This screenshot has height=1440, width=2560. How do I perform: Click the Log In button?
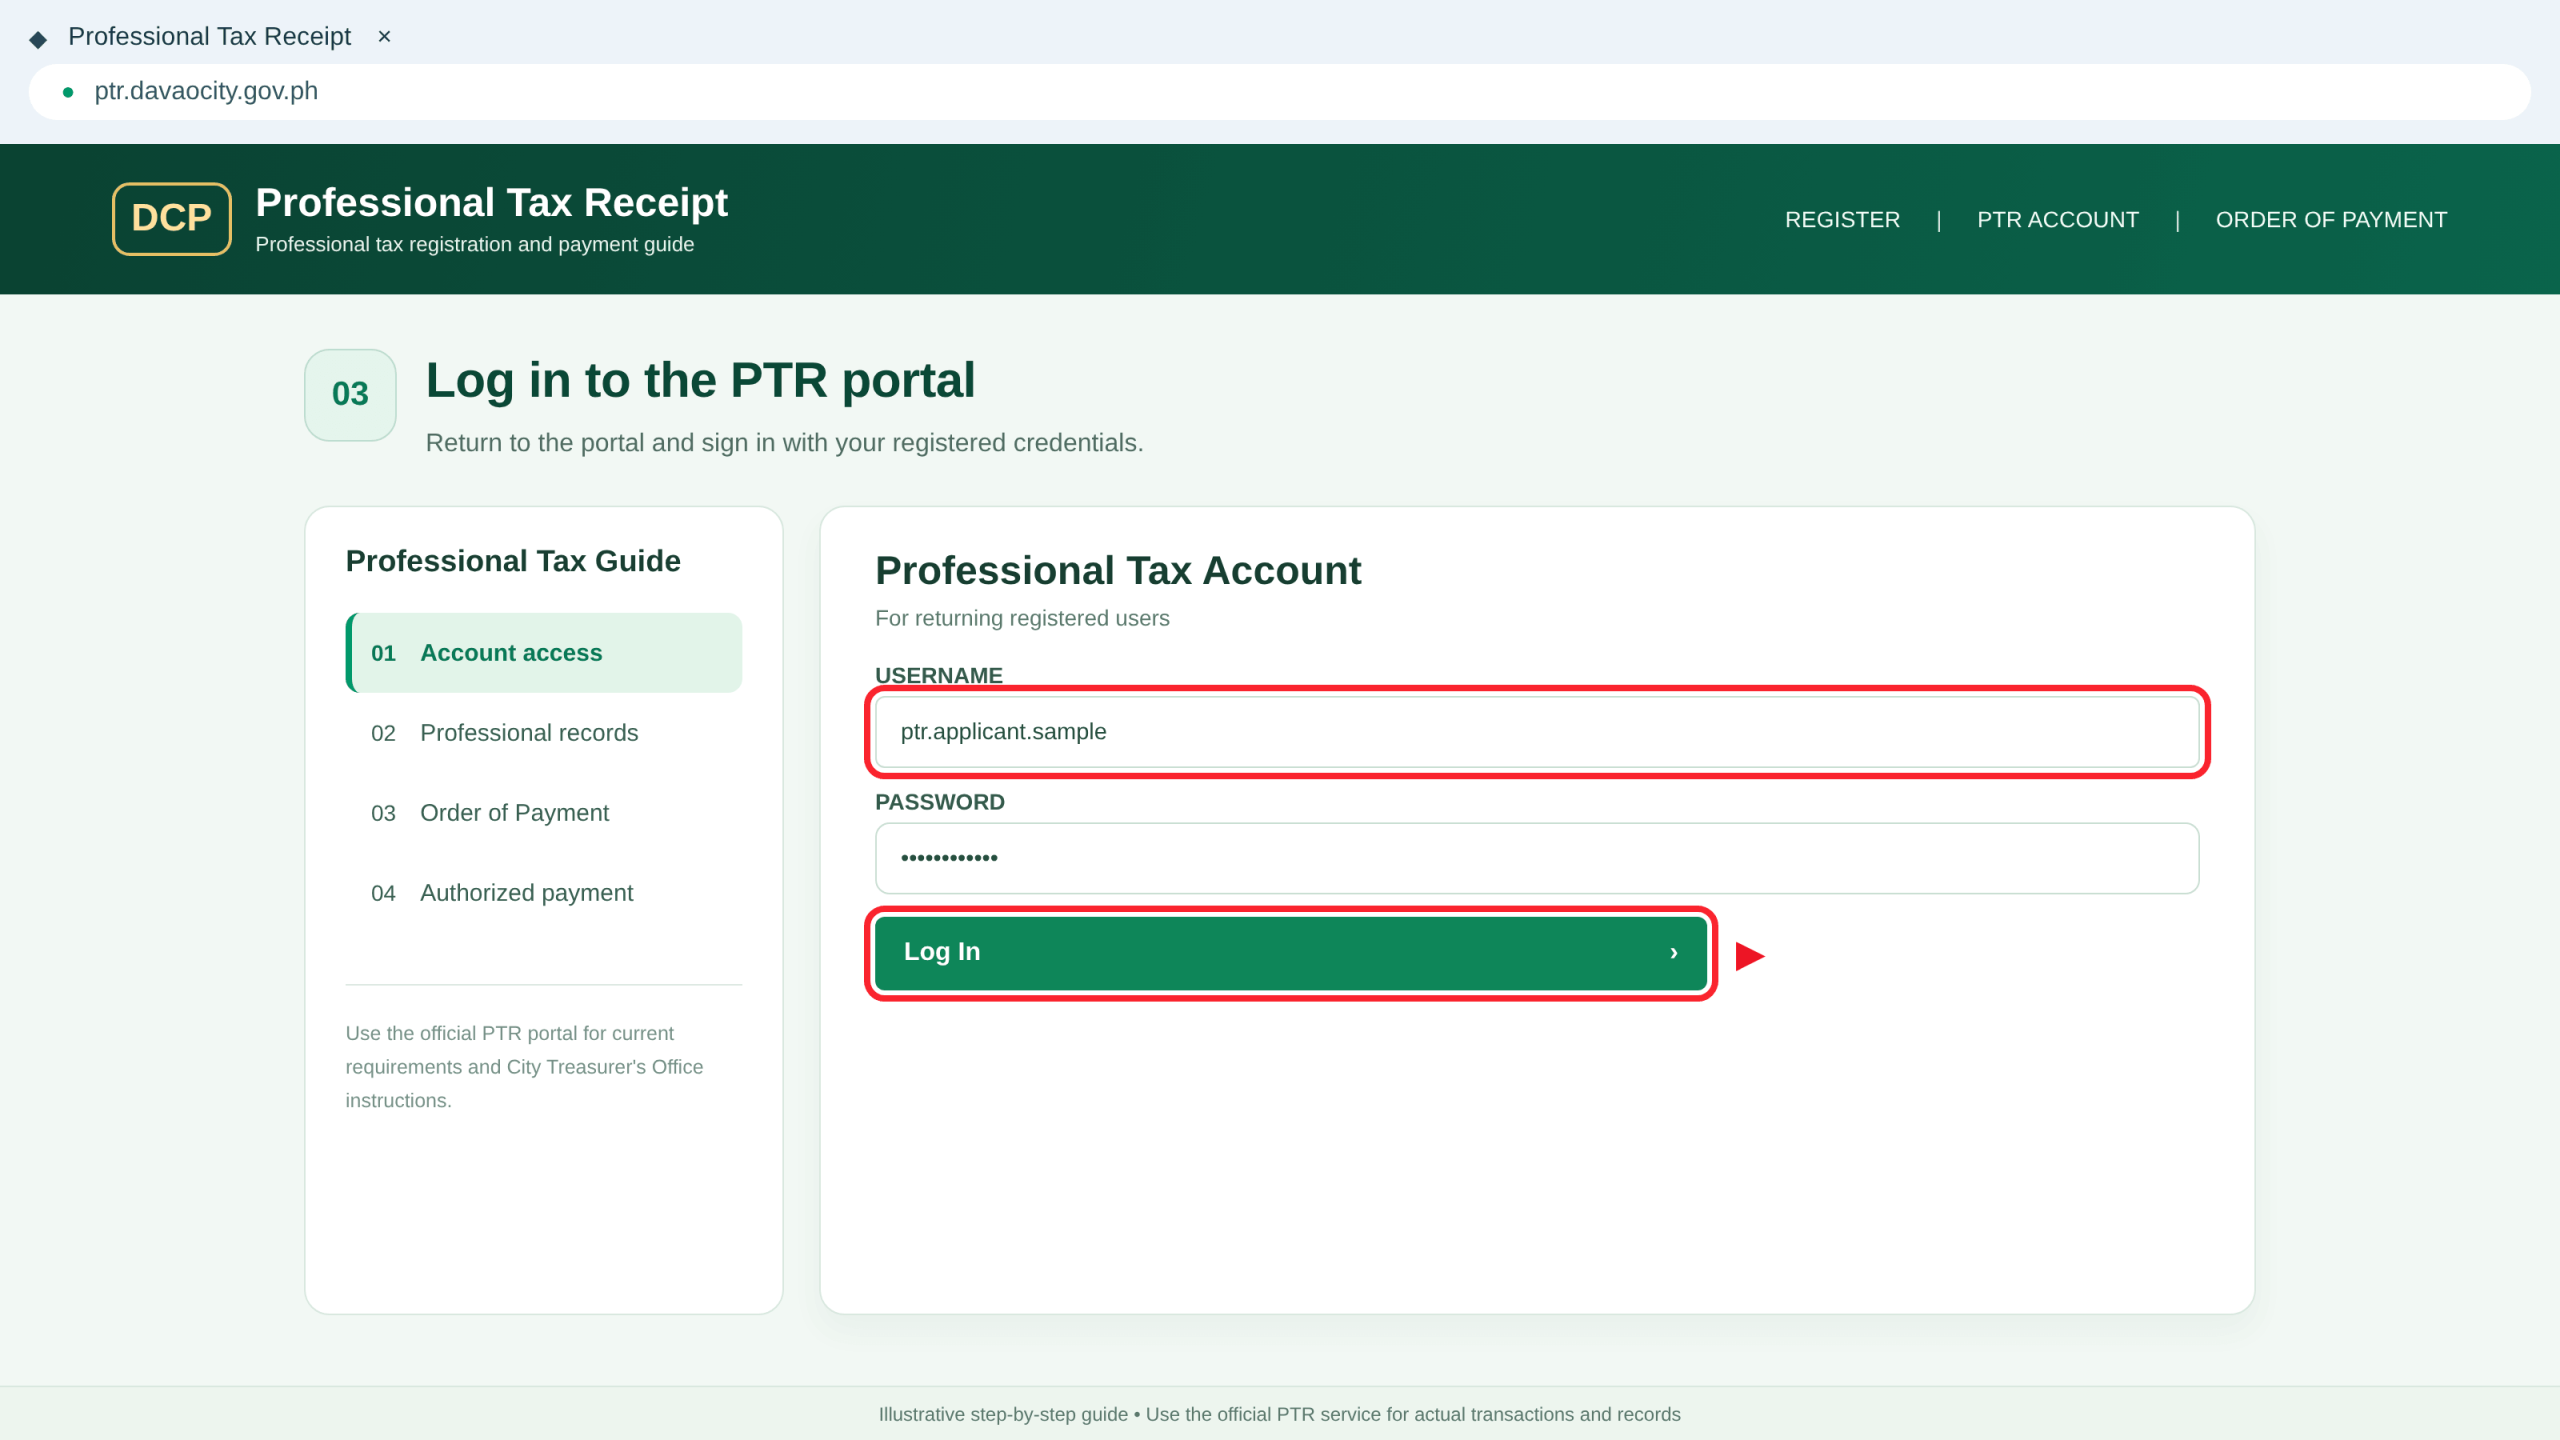point(1291,953)
